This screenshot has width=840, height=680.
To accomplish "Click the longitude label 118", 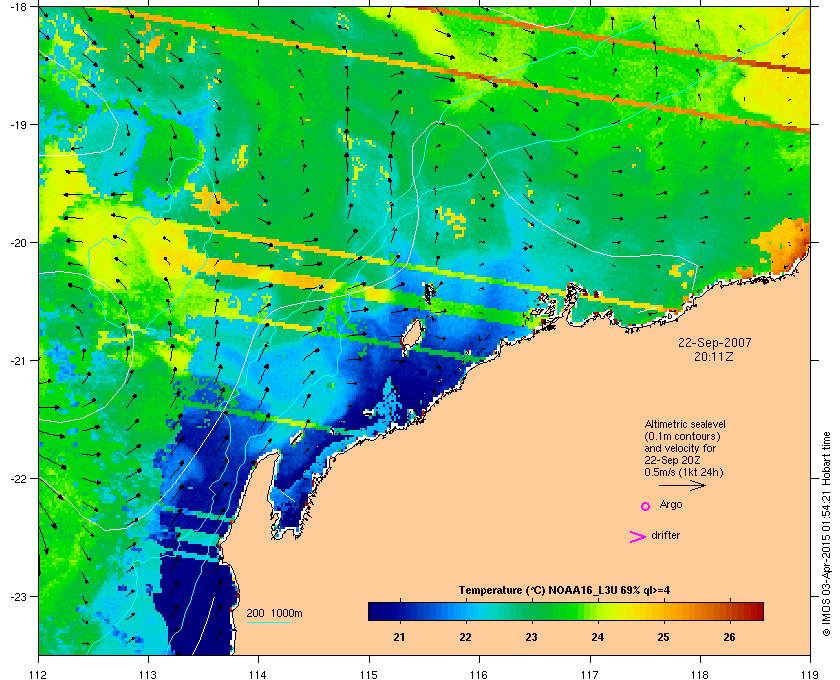I will (x=700, y=675).
